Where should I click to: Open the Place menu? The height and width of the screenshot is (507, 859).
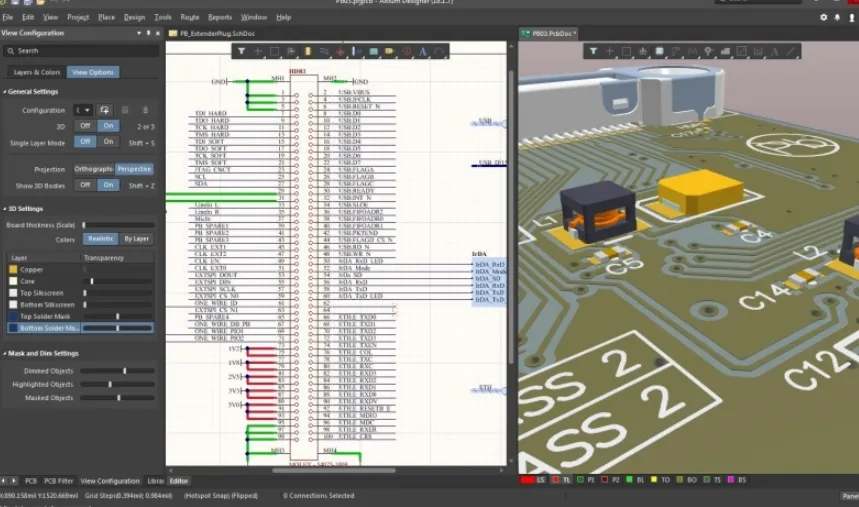pyautogui.click(x=106, y=18)
